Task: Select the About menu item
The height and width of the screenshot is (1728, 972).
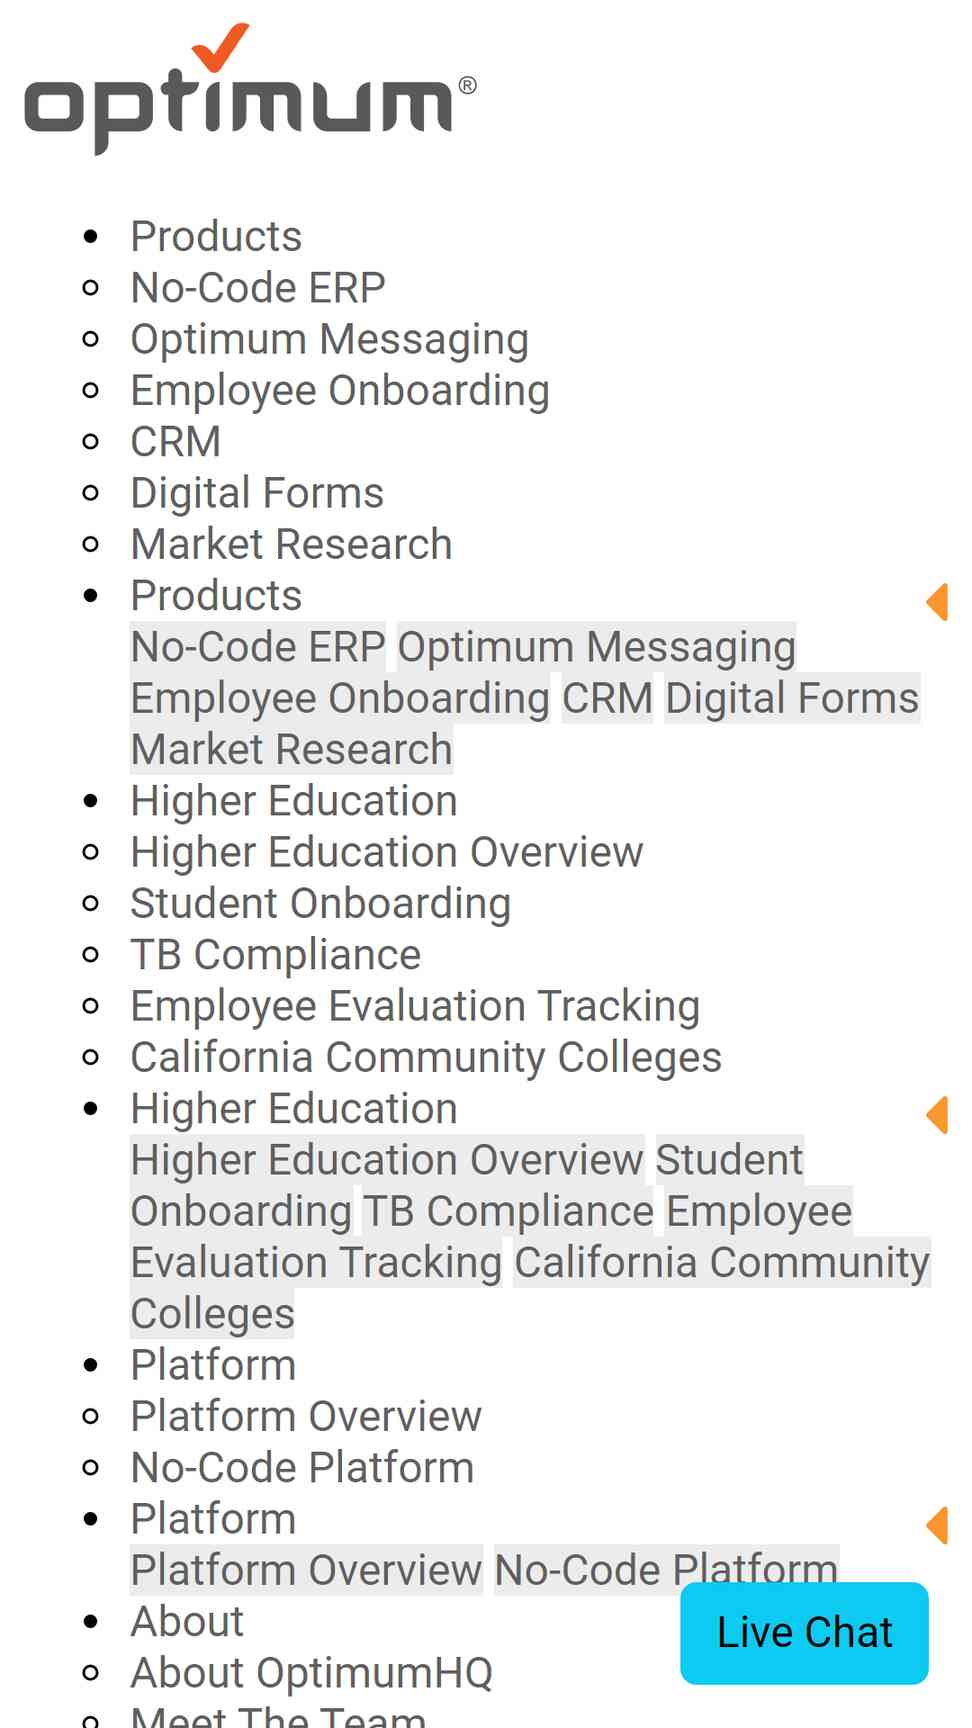Action: [187, 1622]
